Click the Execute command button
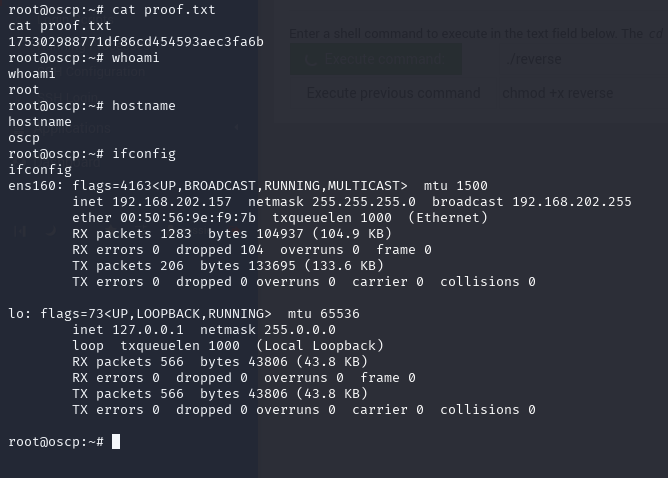This screenshot has width=668, height=478. (x=376, y=59)
